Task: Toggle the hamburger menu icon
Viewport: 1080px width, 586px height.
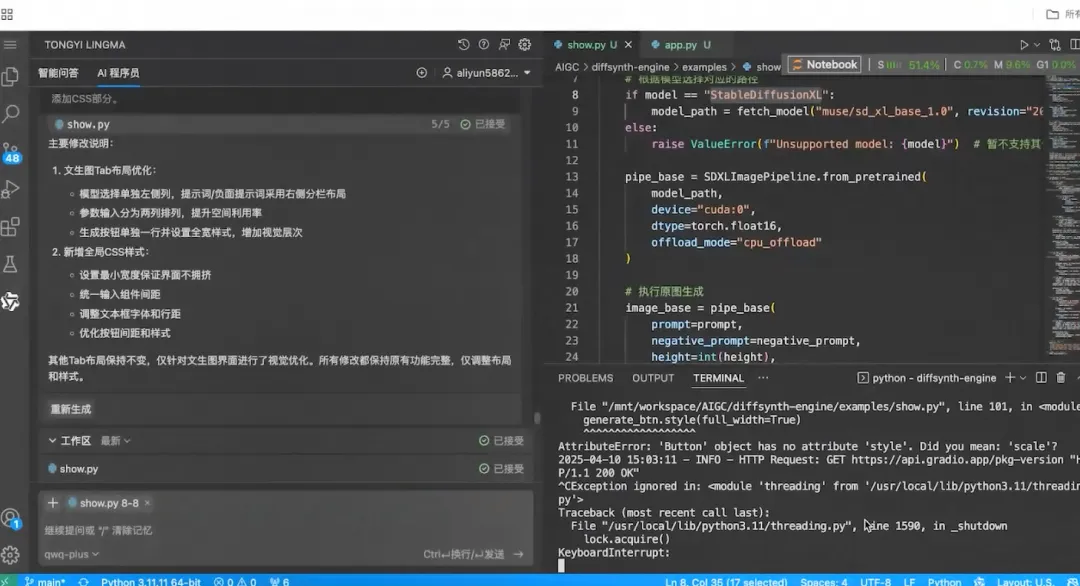Action: coord(10,45)
